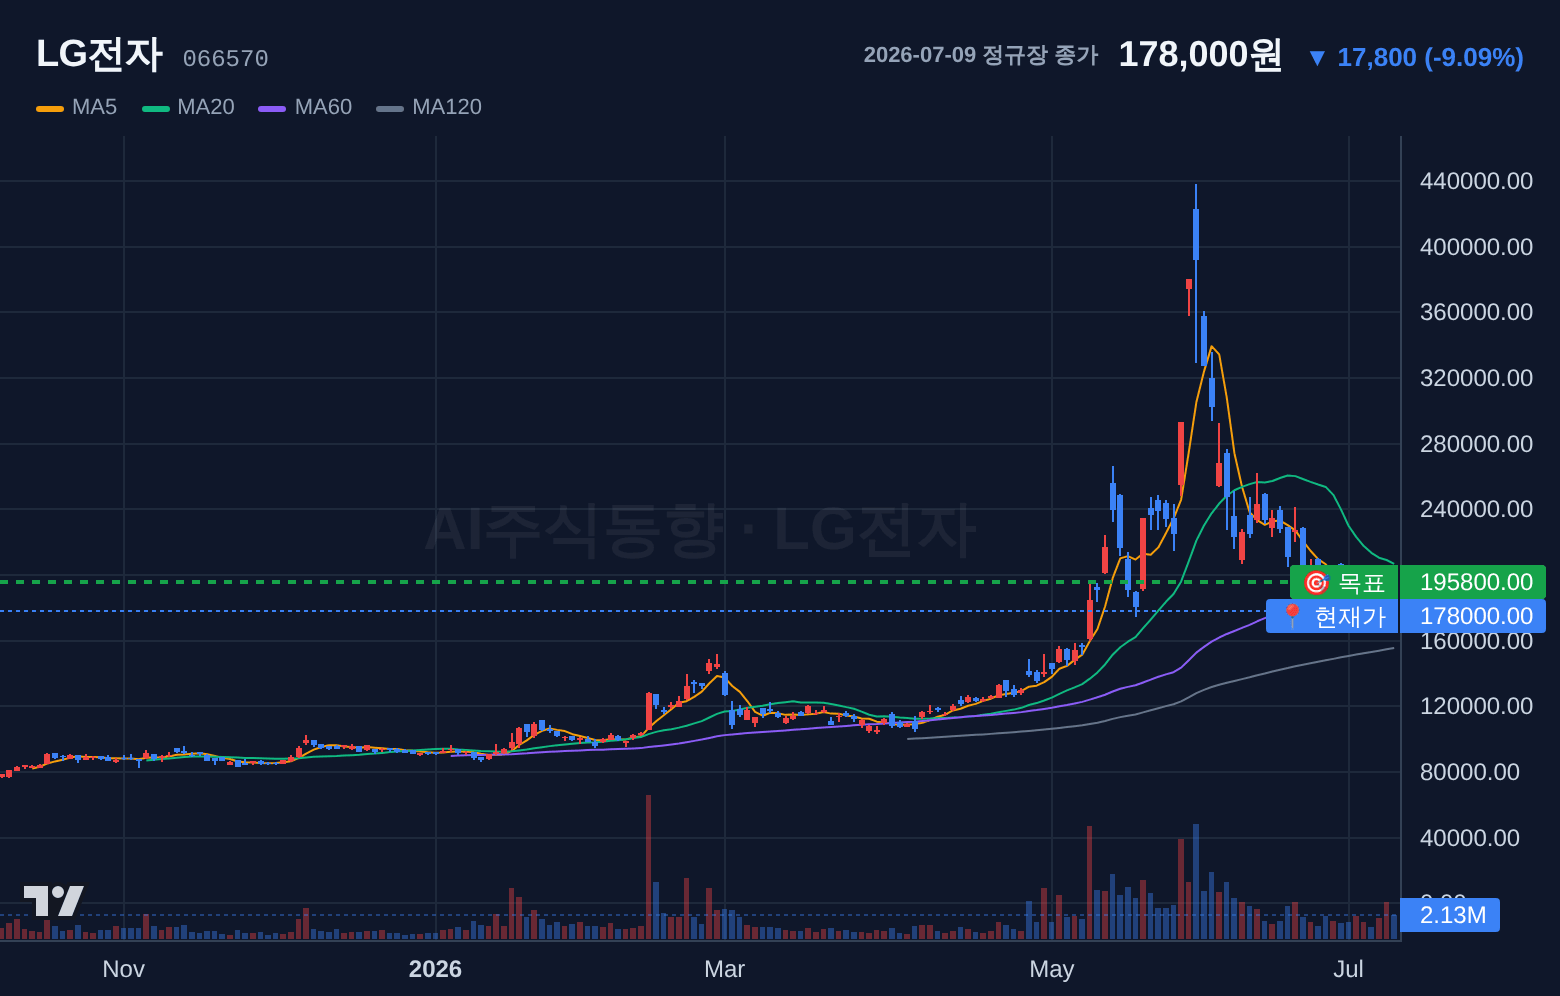Toggle the MA5 legend item

(77, 107)
